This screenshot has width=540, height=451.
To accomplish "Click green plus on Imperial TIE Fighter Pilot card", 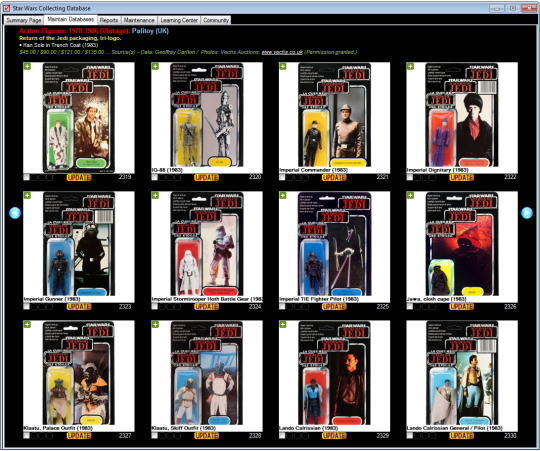I will coord(283,195).
